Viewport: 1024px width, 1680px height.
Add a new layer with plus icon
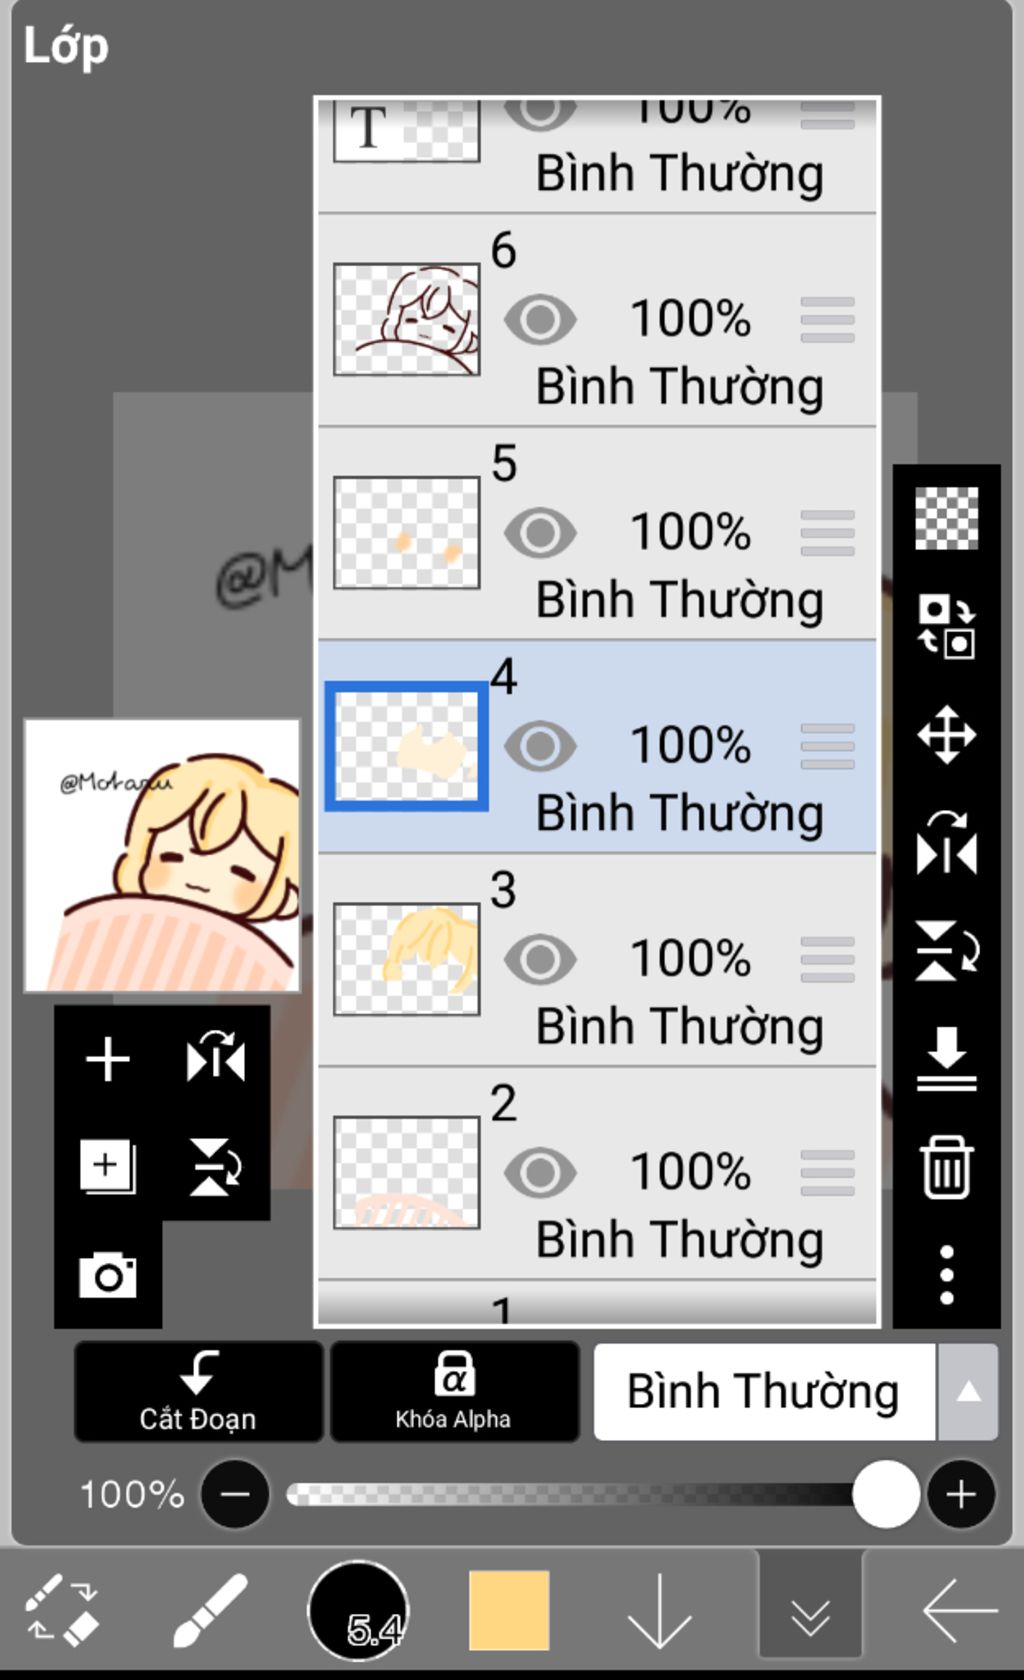coord(108,1059)
